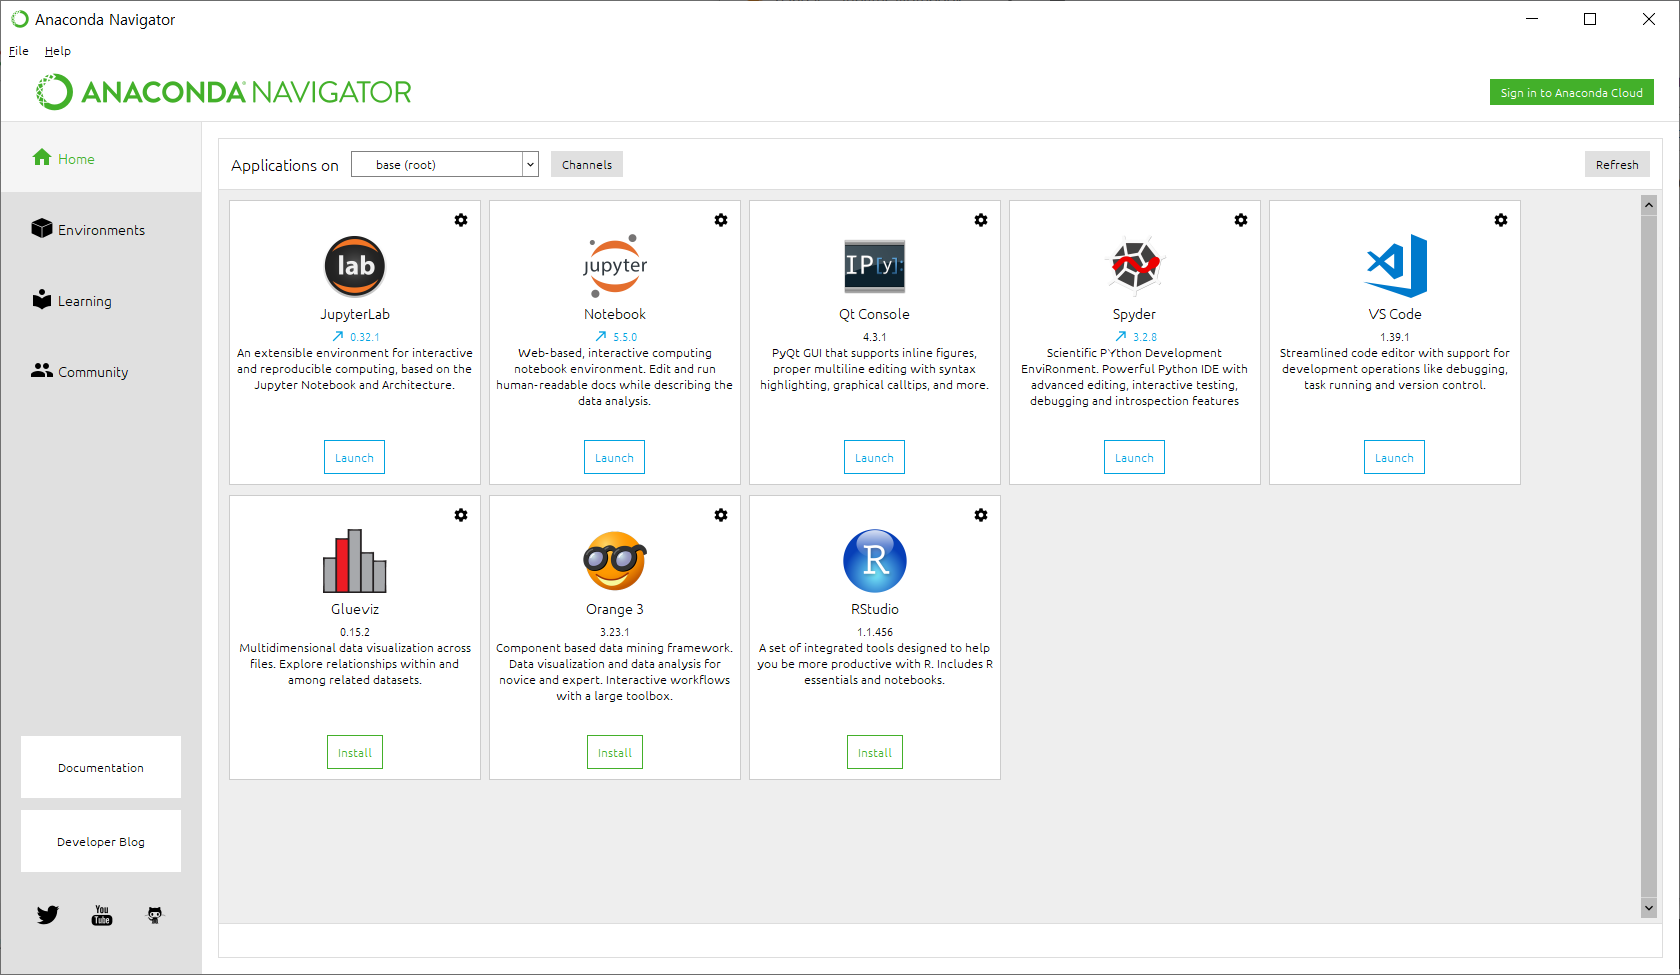Click the vertical scrollbar track
Screen dimensions: 1680x975
click(x=1649, y=556)
